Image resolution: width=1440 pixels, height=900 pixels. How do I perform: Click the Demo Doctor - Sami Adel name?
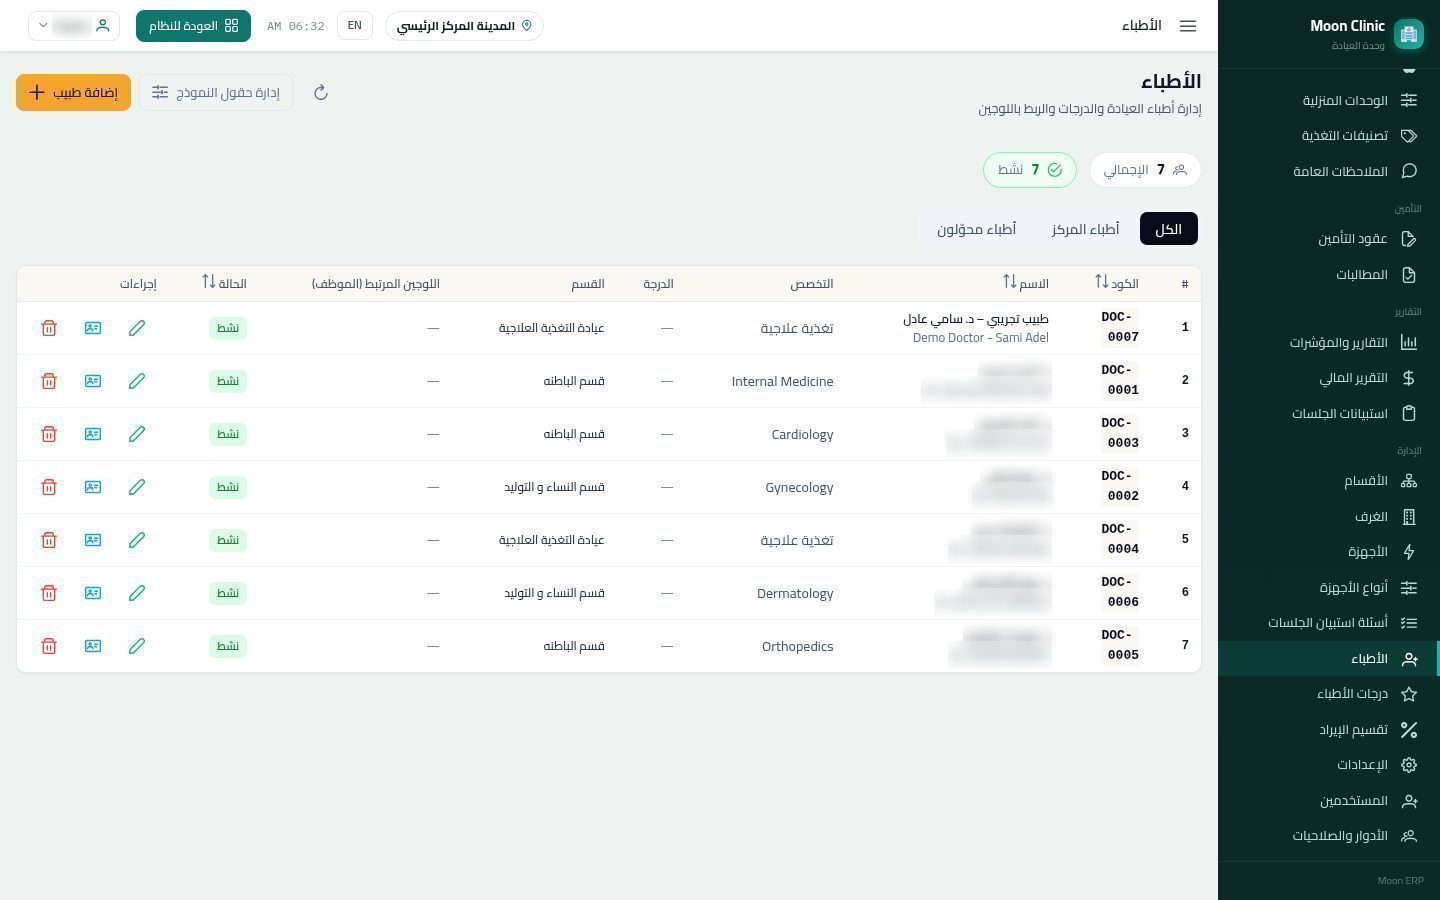[x=980, y=338]
